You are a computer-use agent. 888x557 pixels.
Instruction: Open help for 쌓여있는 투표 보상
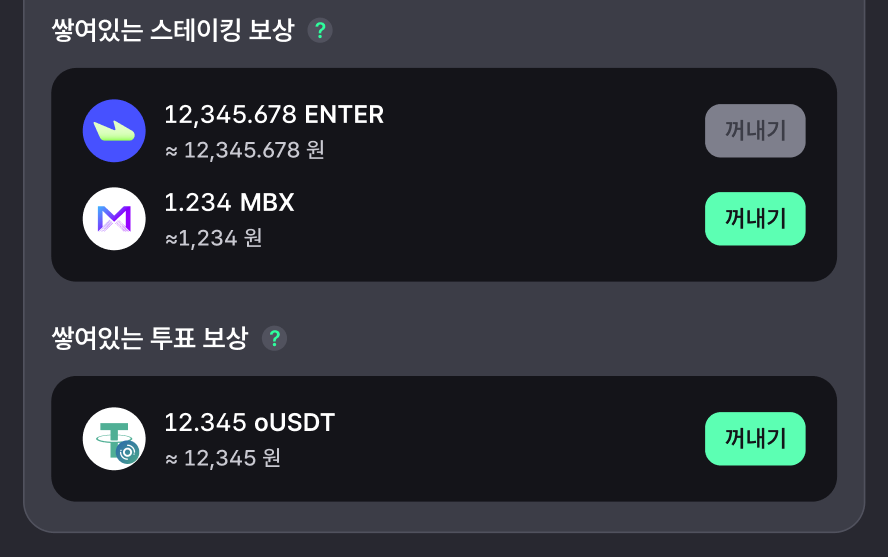point(275,339)
